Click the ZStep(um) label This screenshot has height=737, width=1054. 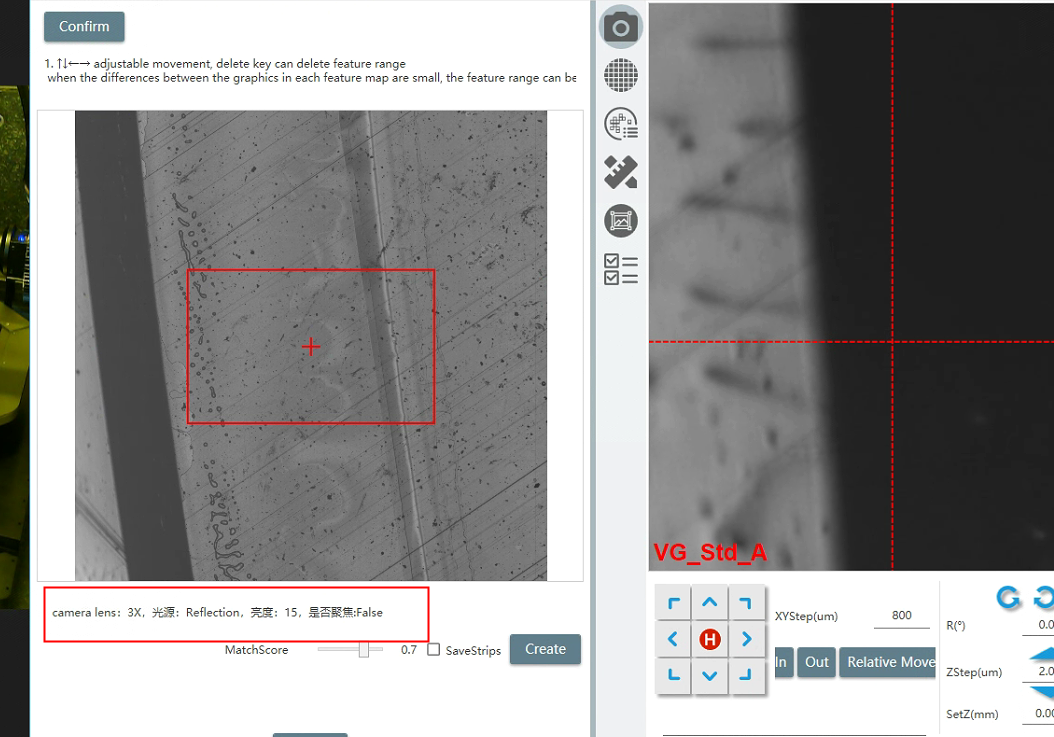click(974, 672)
